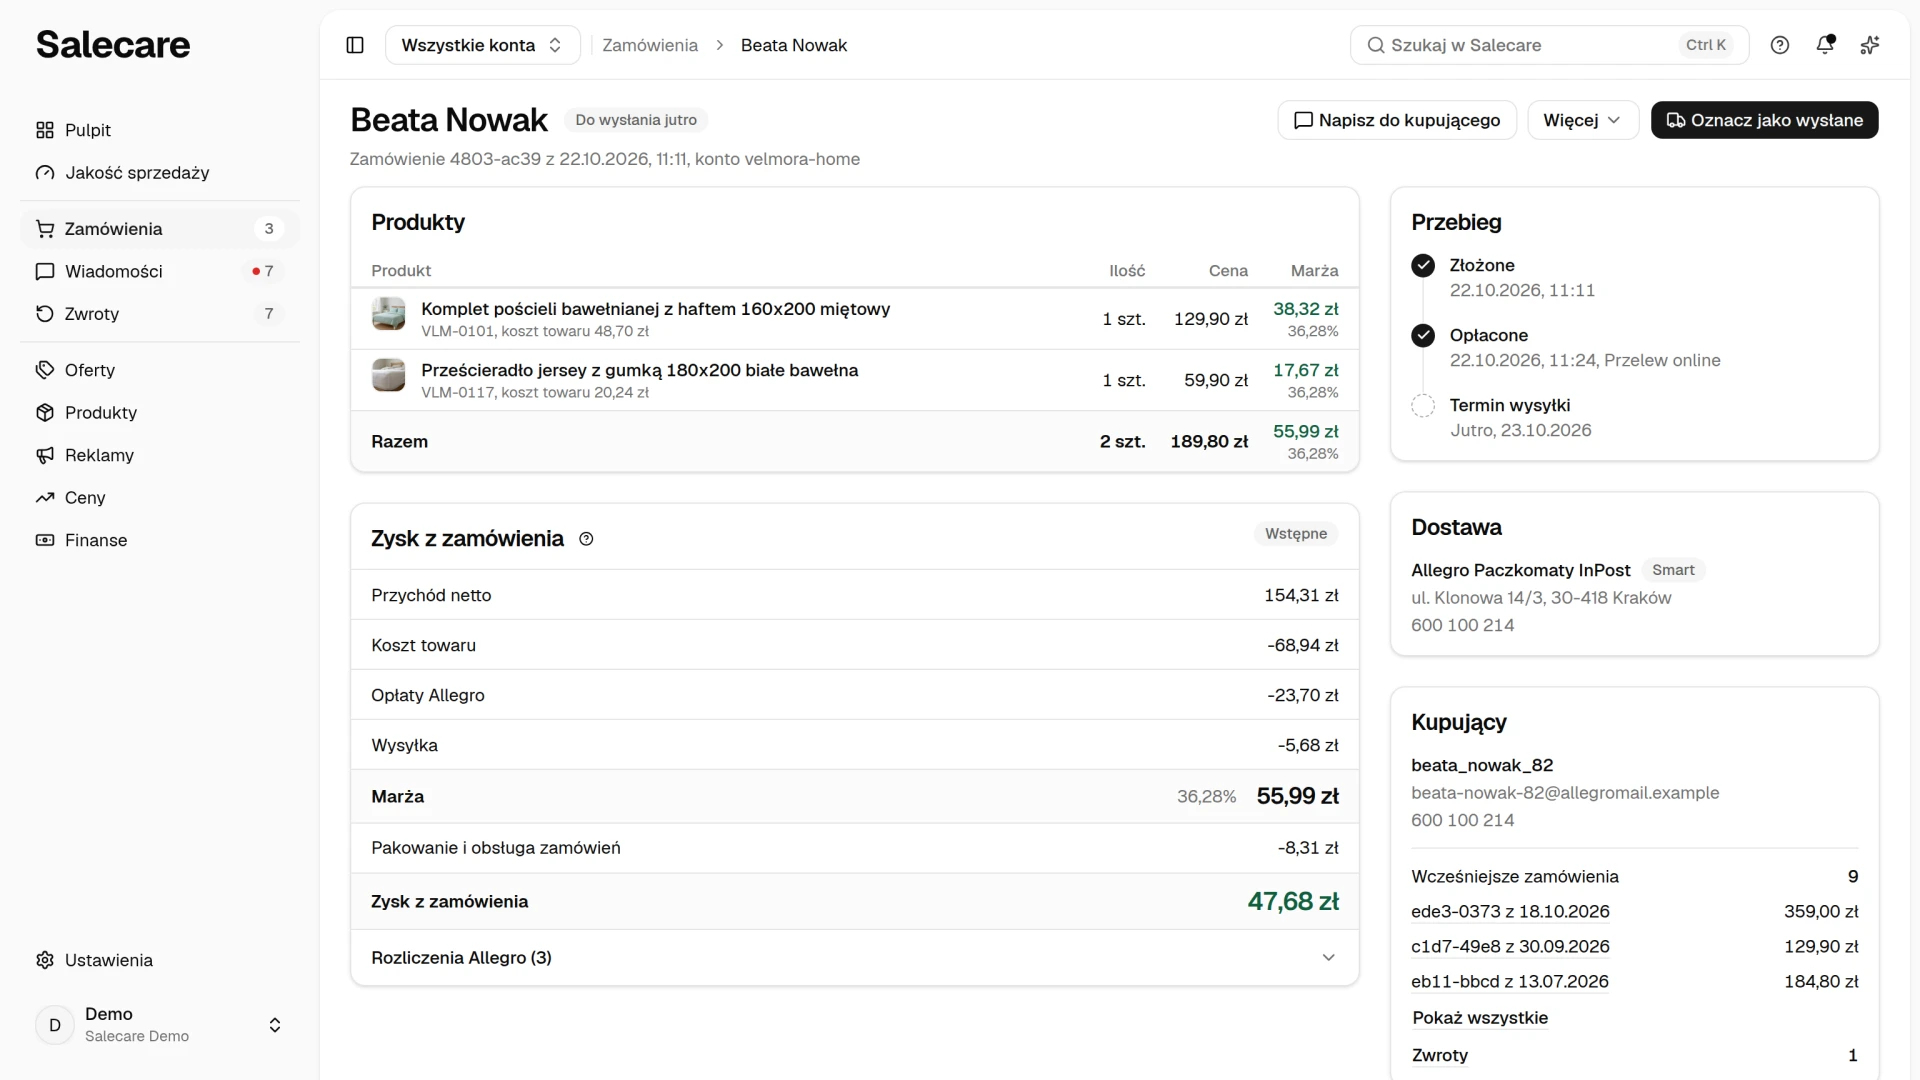Click the Zwroty link in Kupujący card

[1440, 1056]
